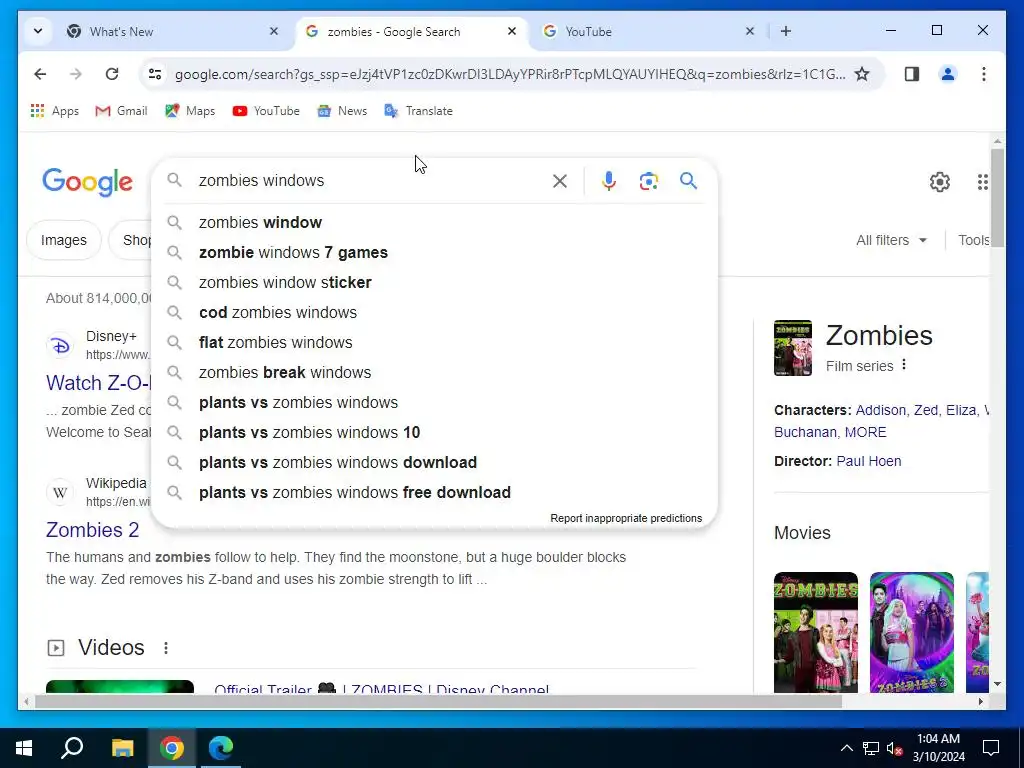Go to Google homepage via logo
This screenshot has height=768, width=1024.
click(88, 182)
